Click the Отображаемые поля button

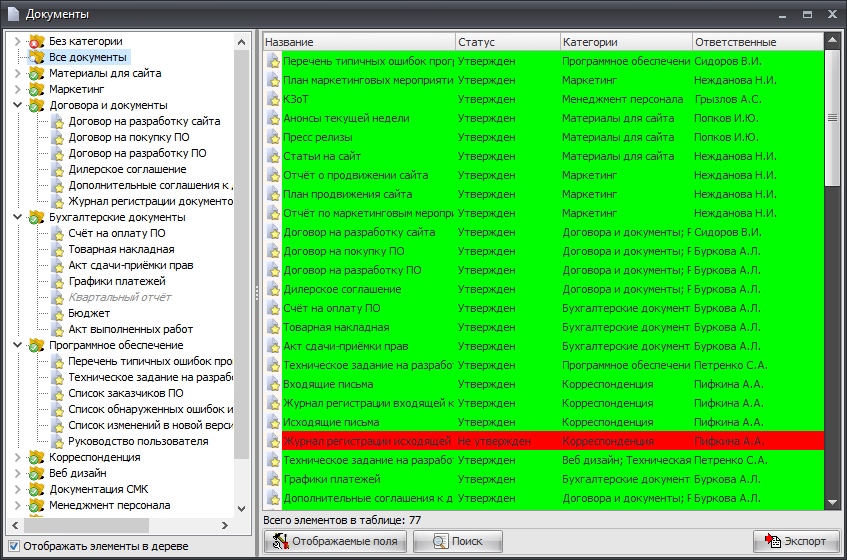[x=334, y=541]
